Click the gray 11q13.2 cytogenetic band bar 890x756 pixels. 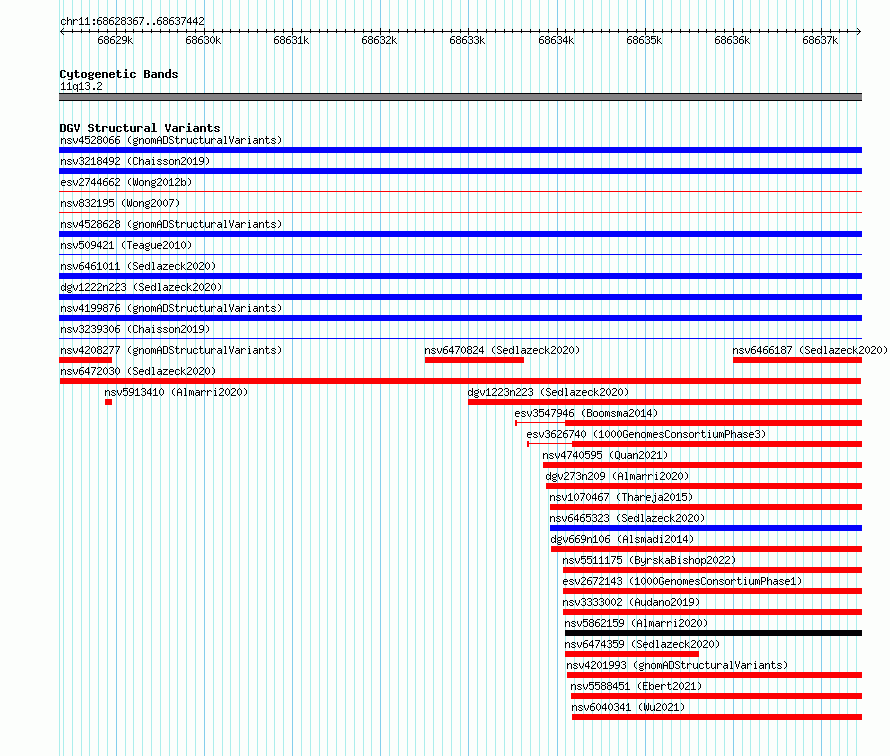[x=460, y=97]
